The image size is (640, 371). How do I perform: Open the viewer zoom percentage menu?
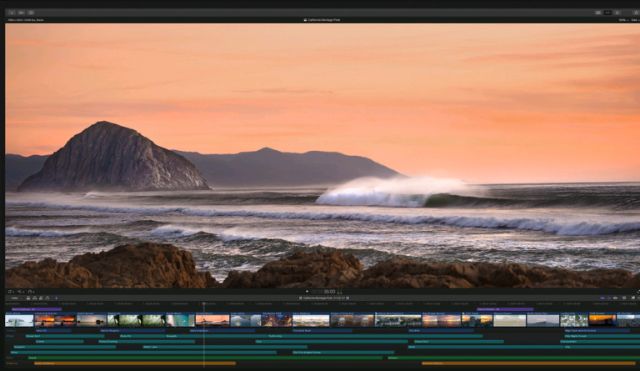pyautogui.click(x=622, y=20)
